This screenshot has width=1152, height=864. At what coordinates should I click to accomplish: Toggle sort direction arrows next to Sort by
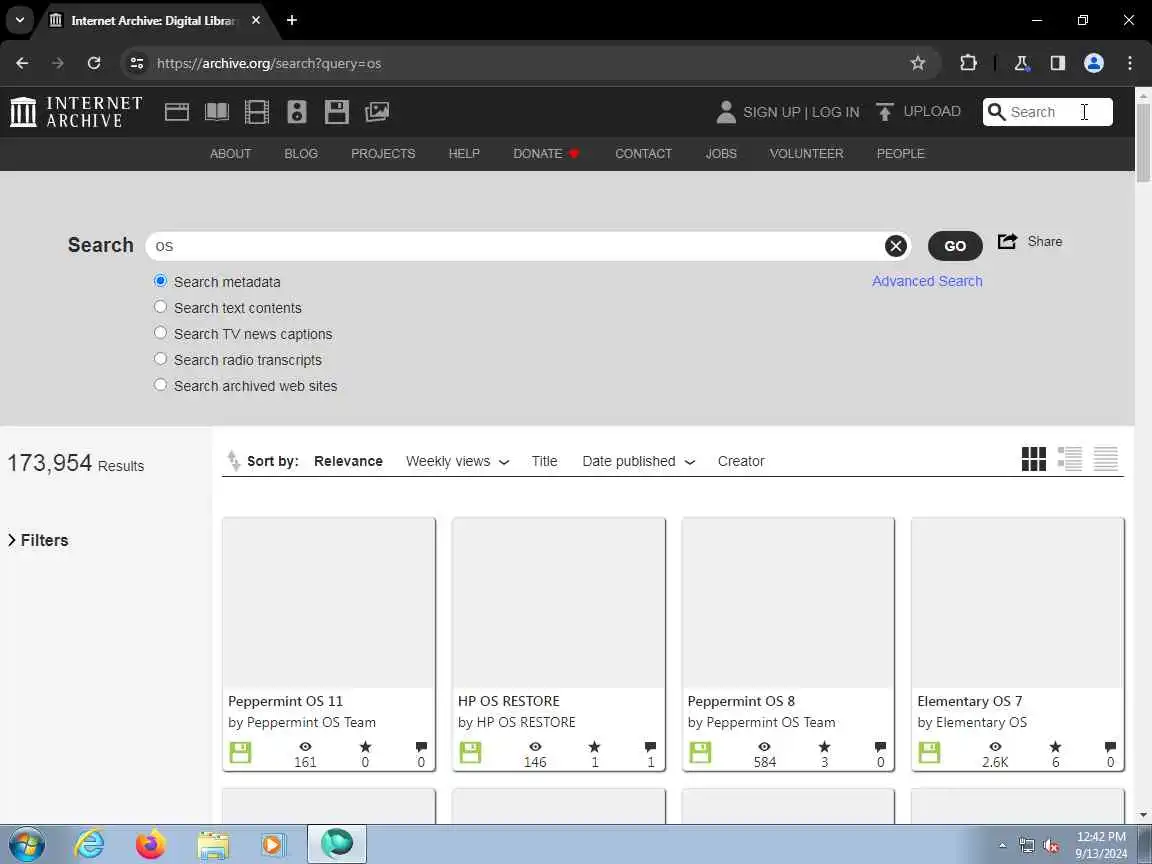pyautogui.click(x=234, y=460)
